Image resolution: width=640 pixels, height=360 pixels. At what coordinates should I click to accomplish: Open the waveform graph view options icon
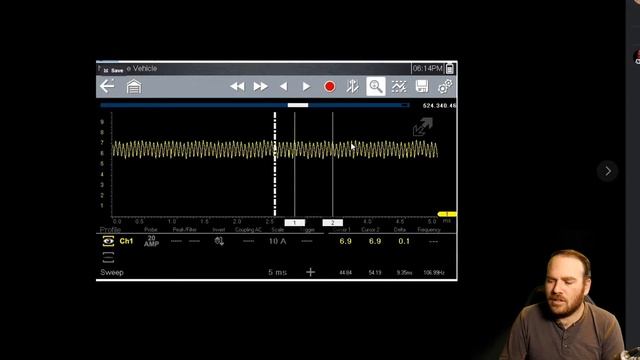point(399,87)
